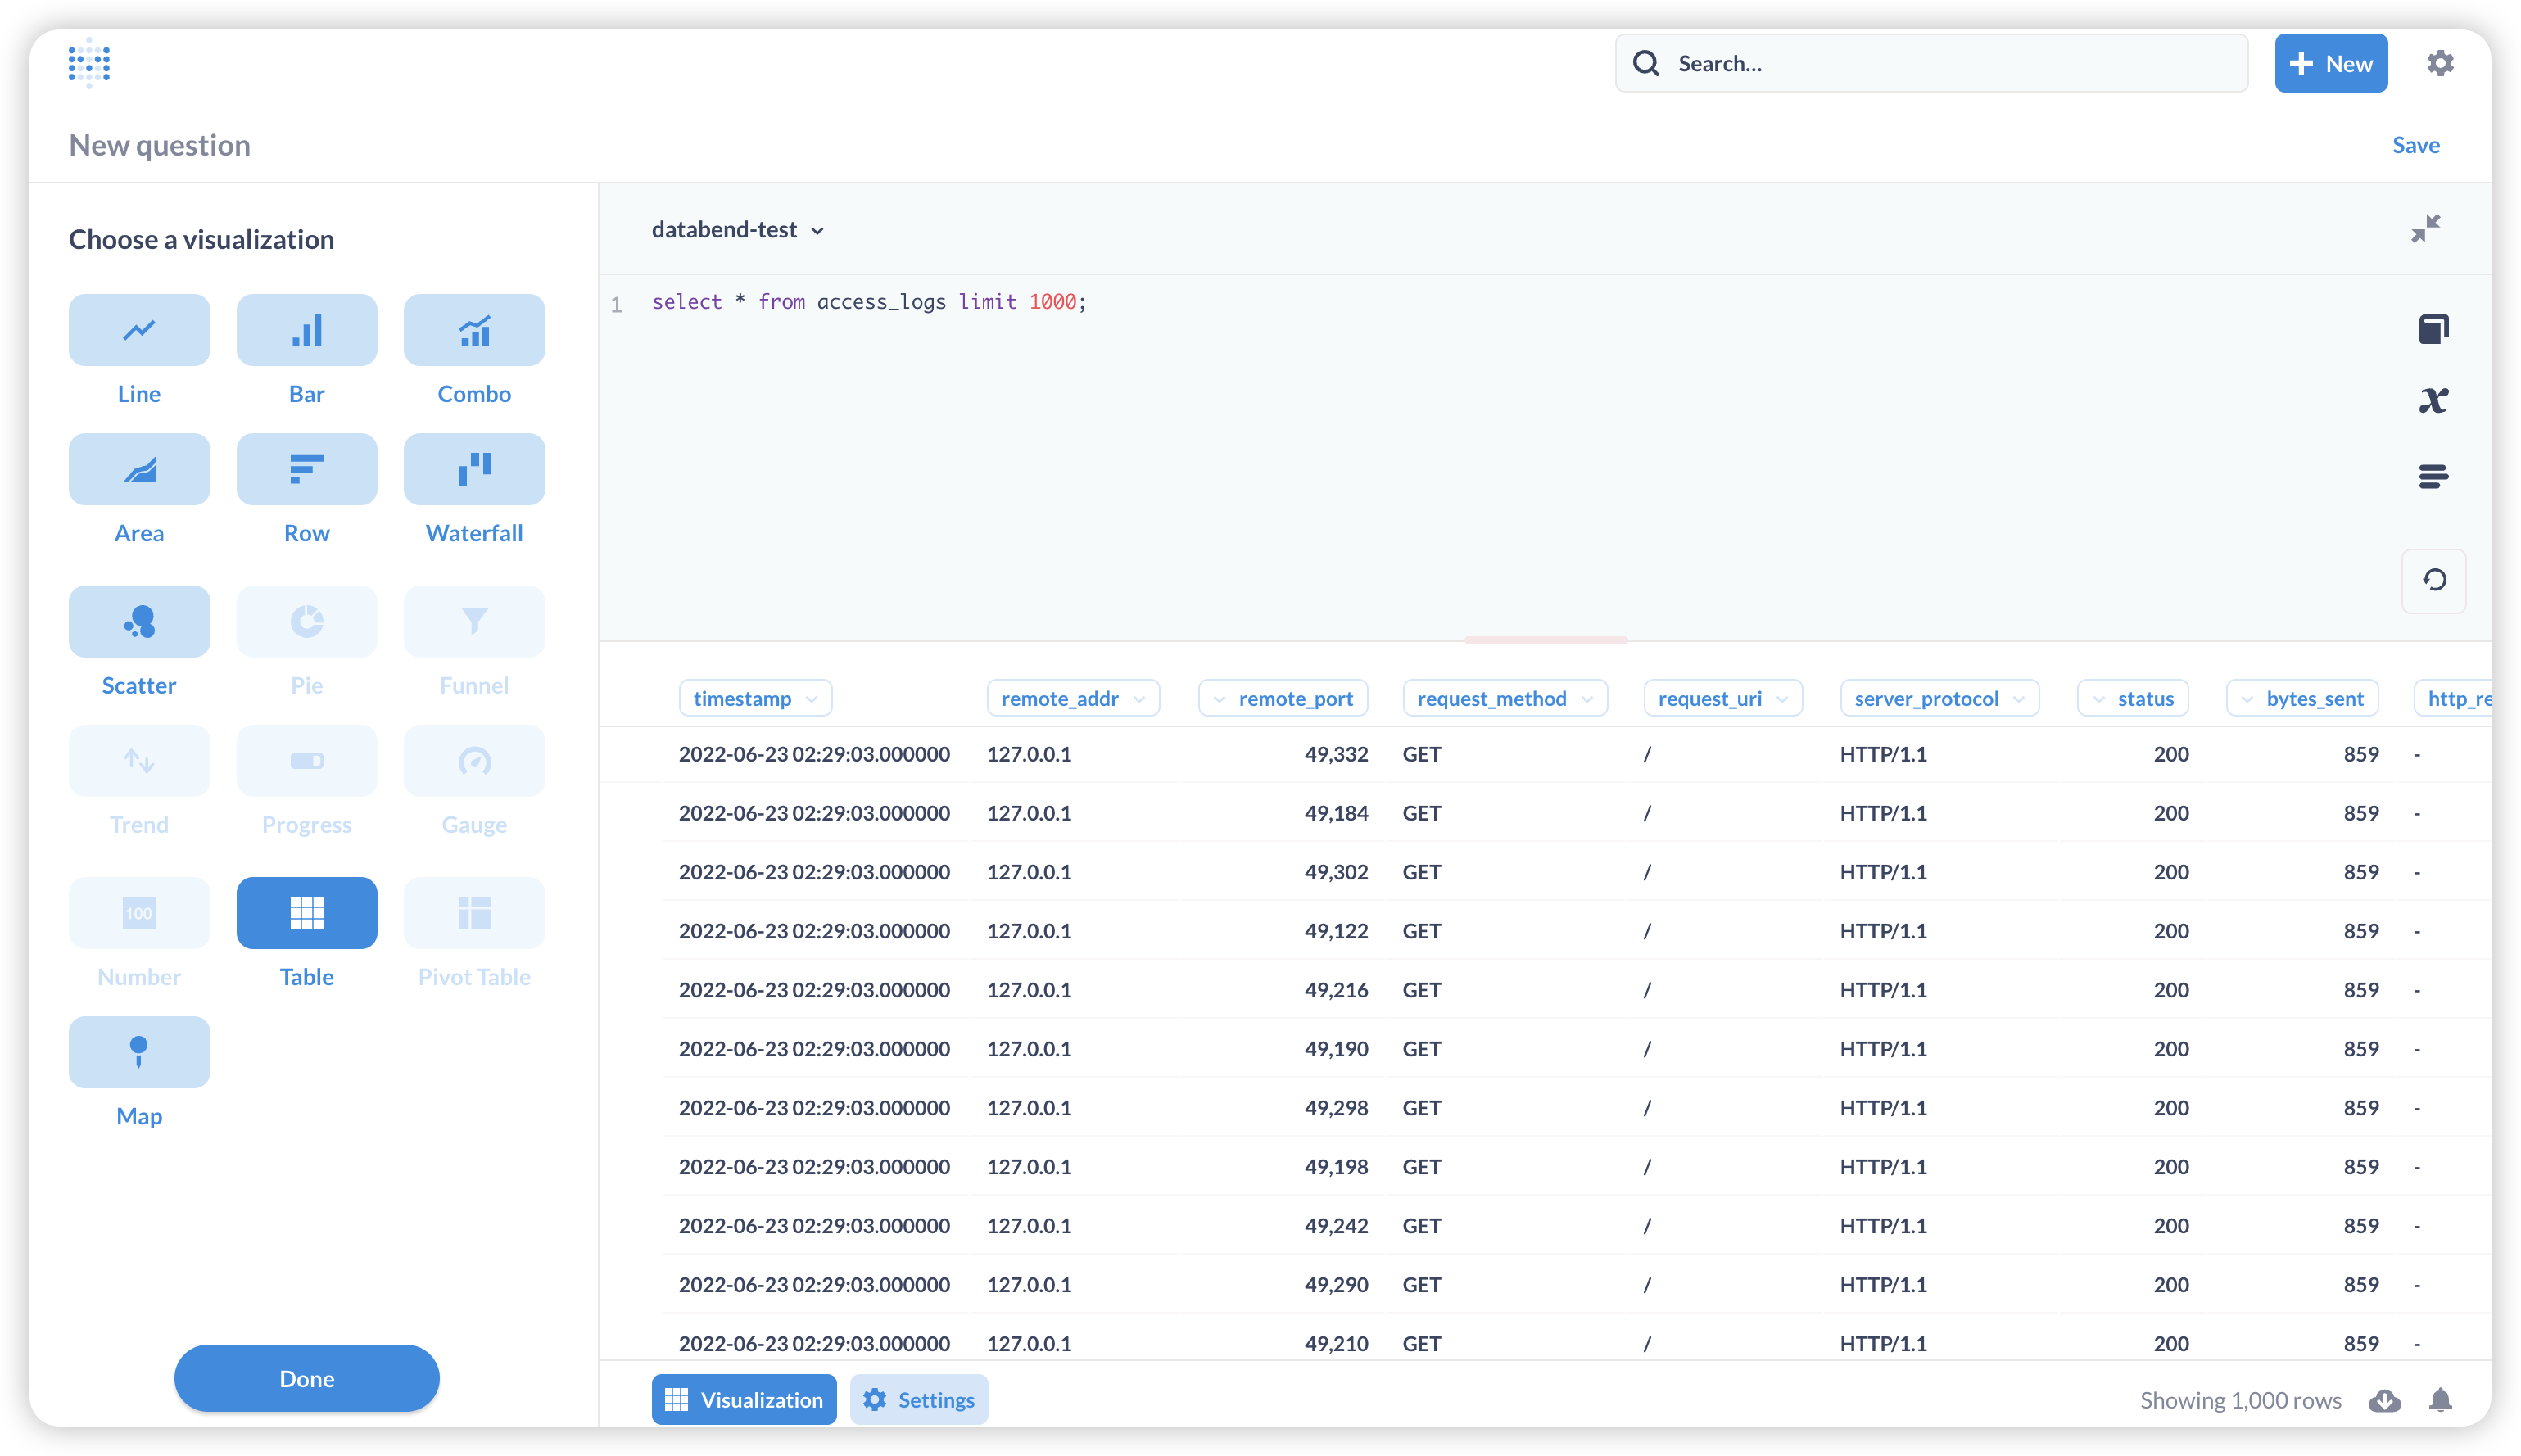This screenshot has width=2521, height=1456.
Task: Open the alerts bell icon
Action: [2440, 1400]
